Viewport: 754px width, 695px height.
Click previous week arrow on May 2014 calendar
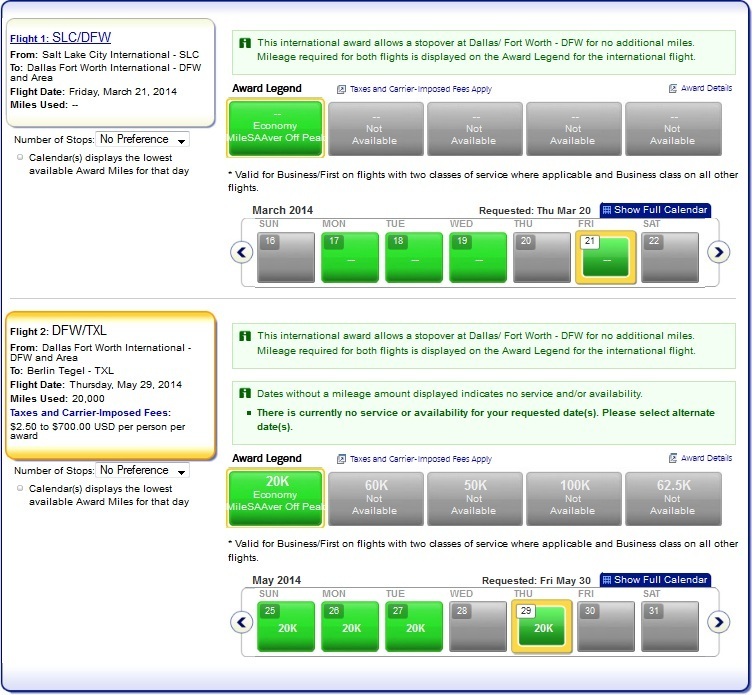(x=241, y=622)
